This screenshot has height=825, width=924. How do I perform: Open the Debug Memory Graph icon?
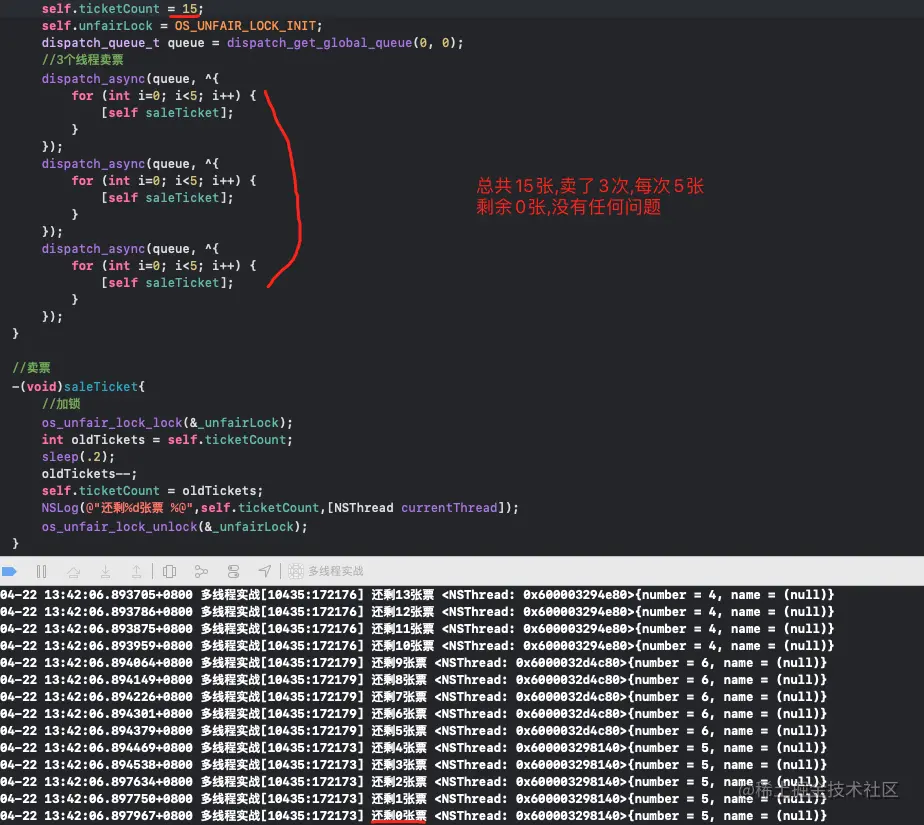[x=202, y=571]
